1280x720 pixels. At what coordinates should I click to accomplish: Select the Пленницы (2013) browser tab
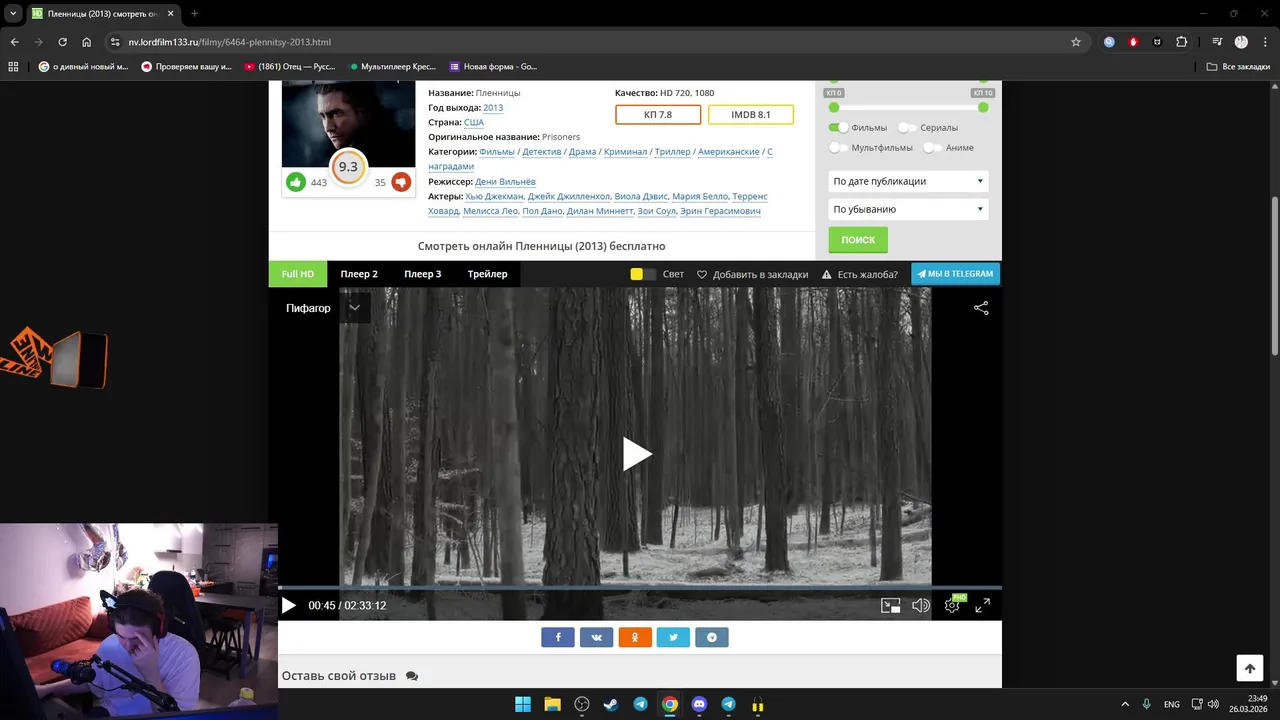tap(102, 13)
